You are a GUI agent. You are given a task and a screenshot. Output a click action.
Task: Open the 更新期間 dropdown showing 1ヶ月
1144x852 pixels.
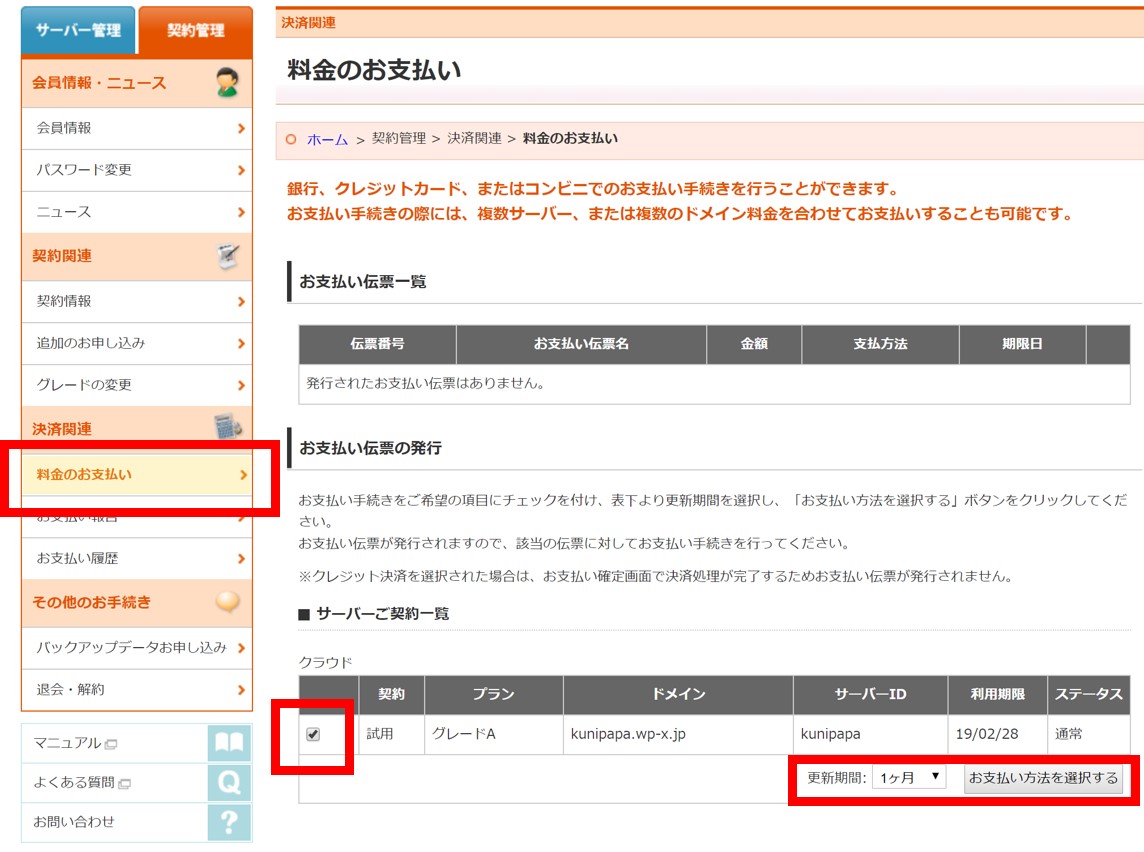tap(908, 777)
